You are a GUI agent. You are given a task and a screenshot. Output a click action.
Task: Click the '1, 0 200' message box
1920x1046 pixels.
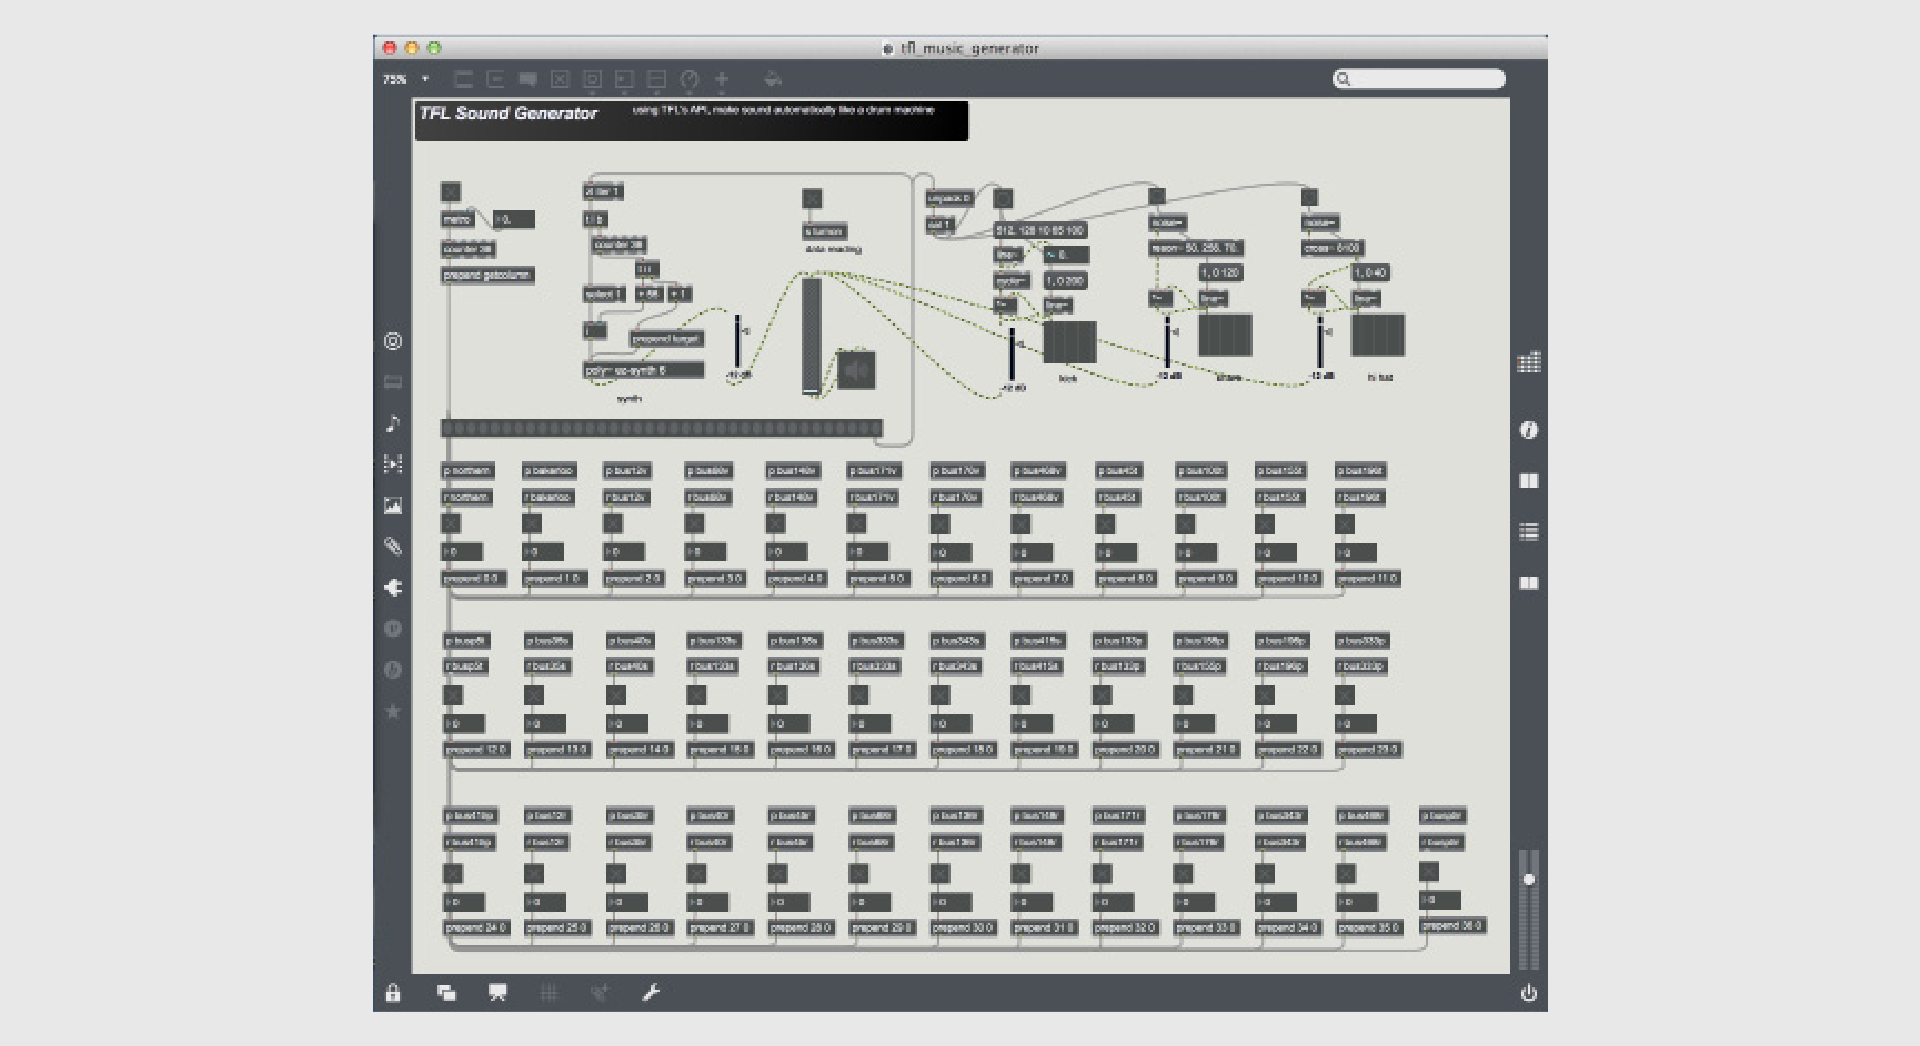click(x=1065, y=281)
